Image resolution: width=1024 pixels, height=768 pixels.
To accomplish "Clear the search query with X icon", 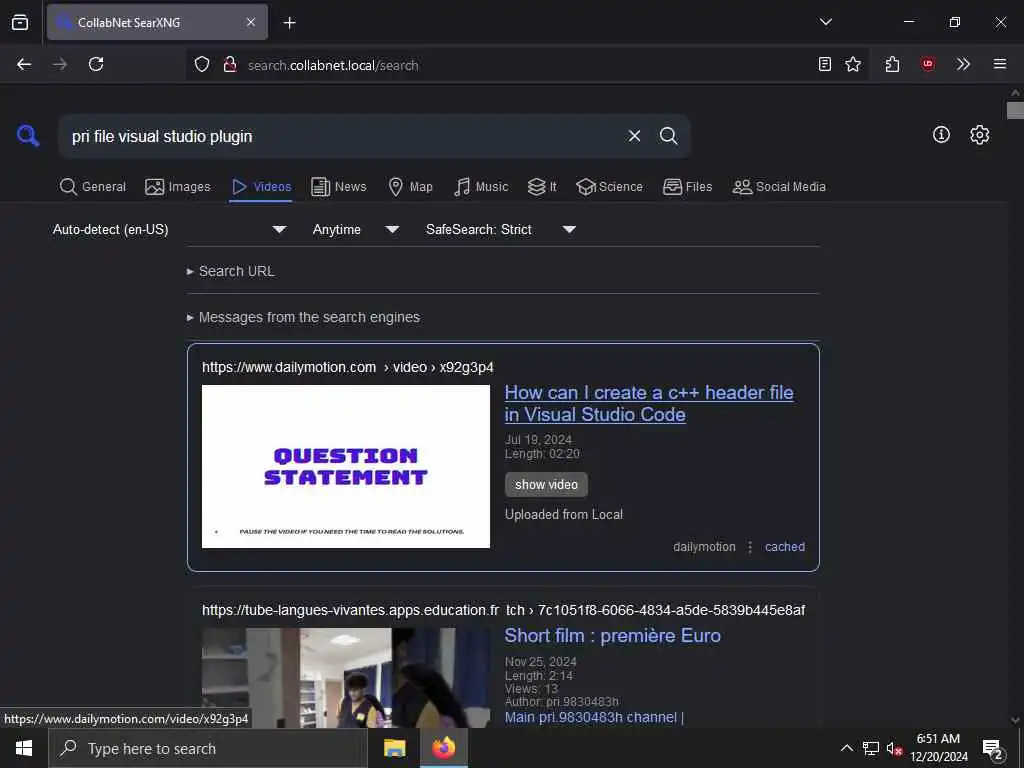I will 634,136.
